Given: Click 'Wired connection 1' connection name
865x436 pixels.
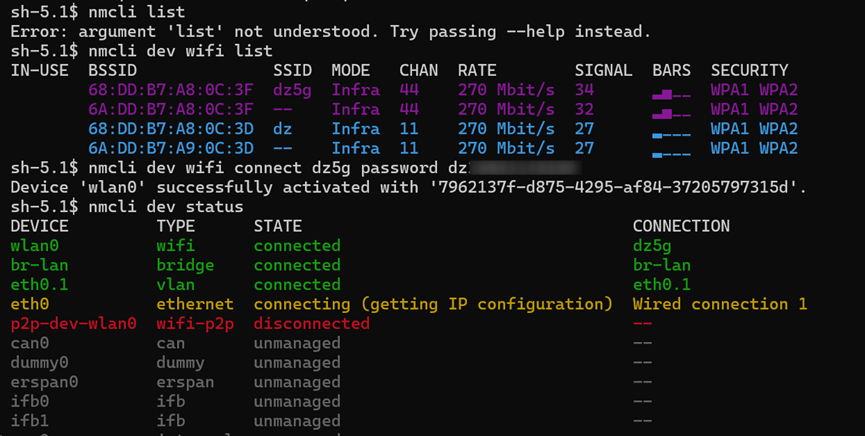Looking at the screenshot, I should (720, 304).
